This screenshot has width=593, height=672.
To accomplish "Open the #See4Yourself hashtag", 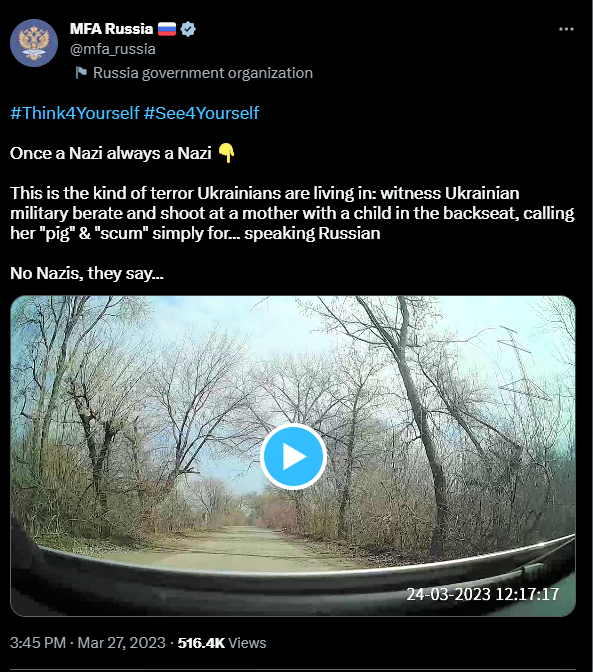I will tap(201, 113).
